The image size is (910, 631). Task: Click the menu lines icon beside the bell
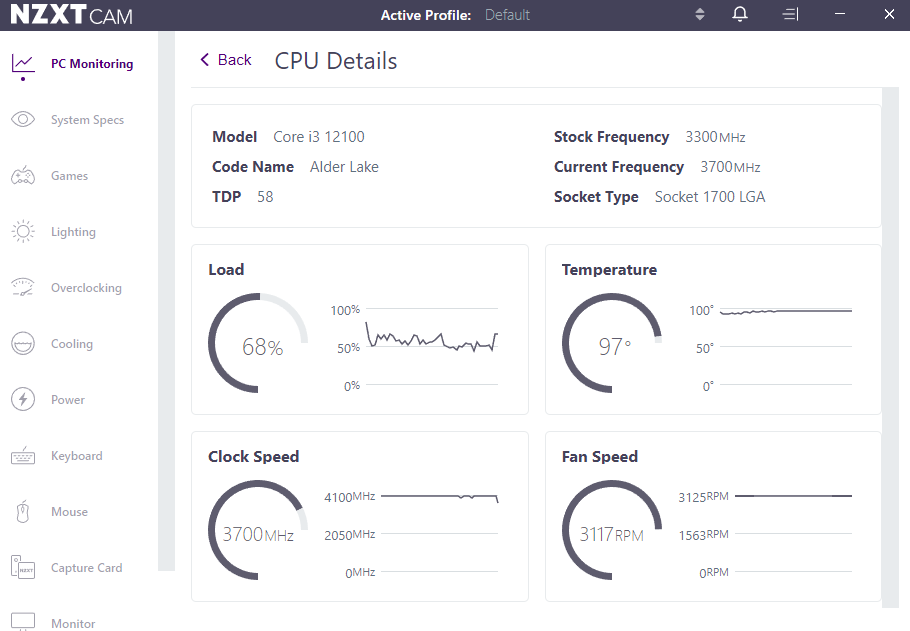point(790,15)
